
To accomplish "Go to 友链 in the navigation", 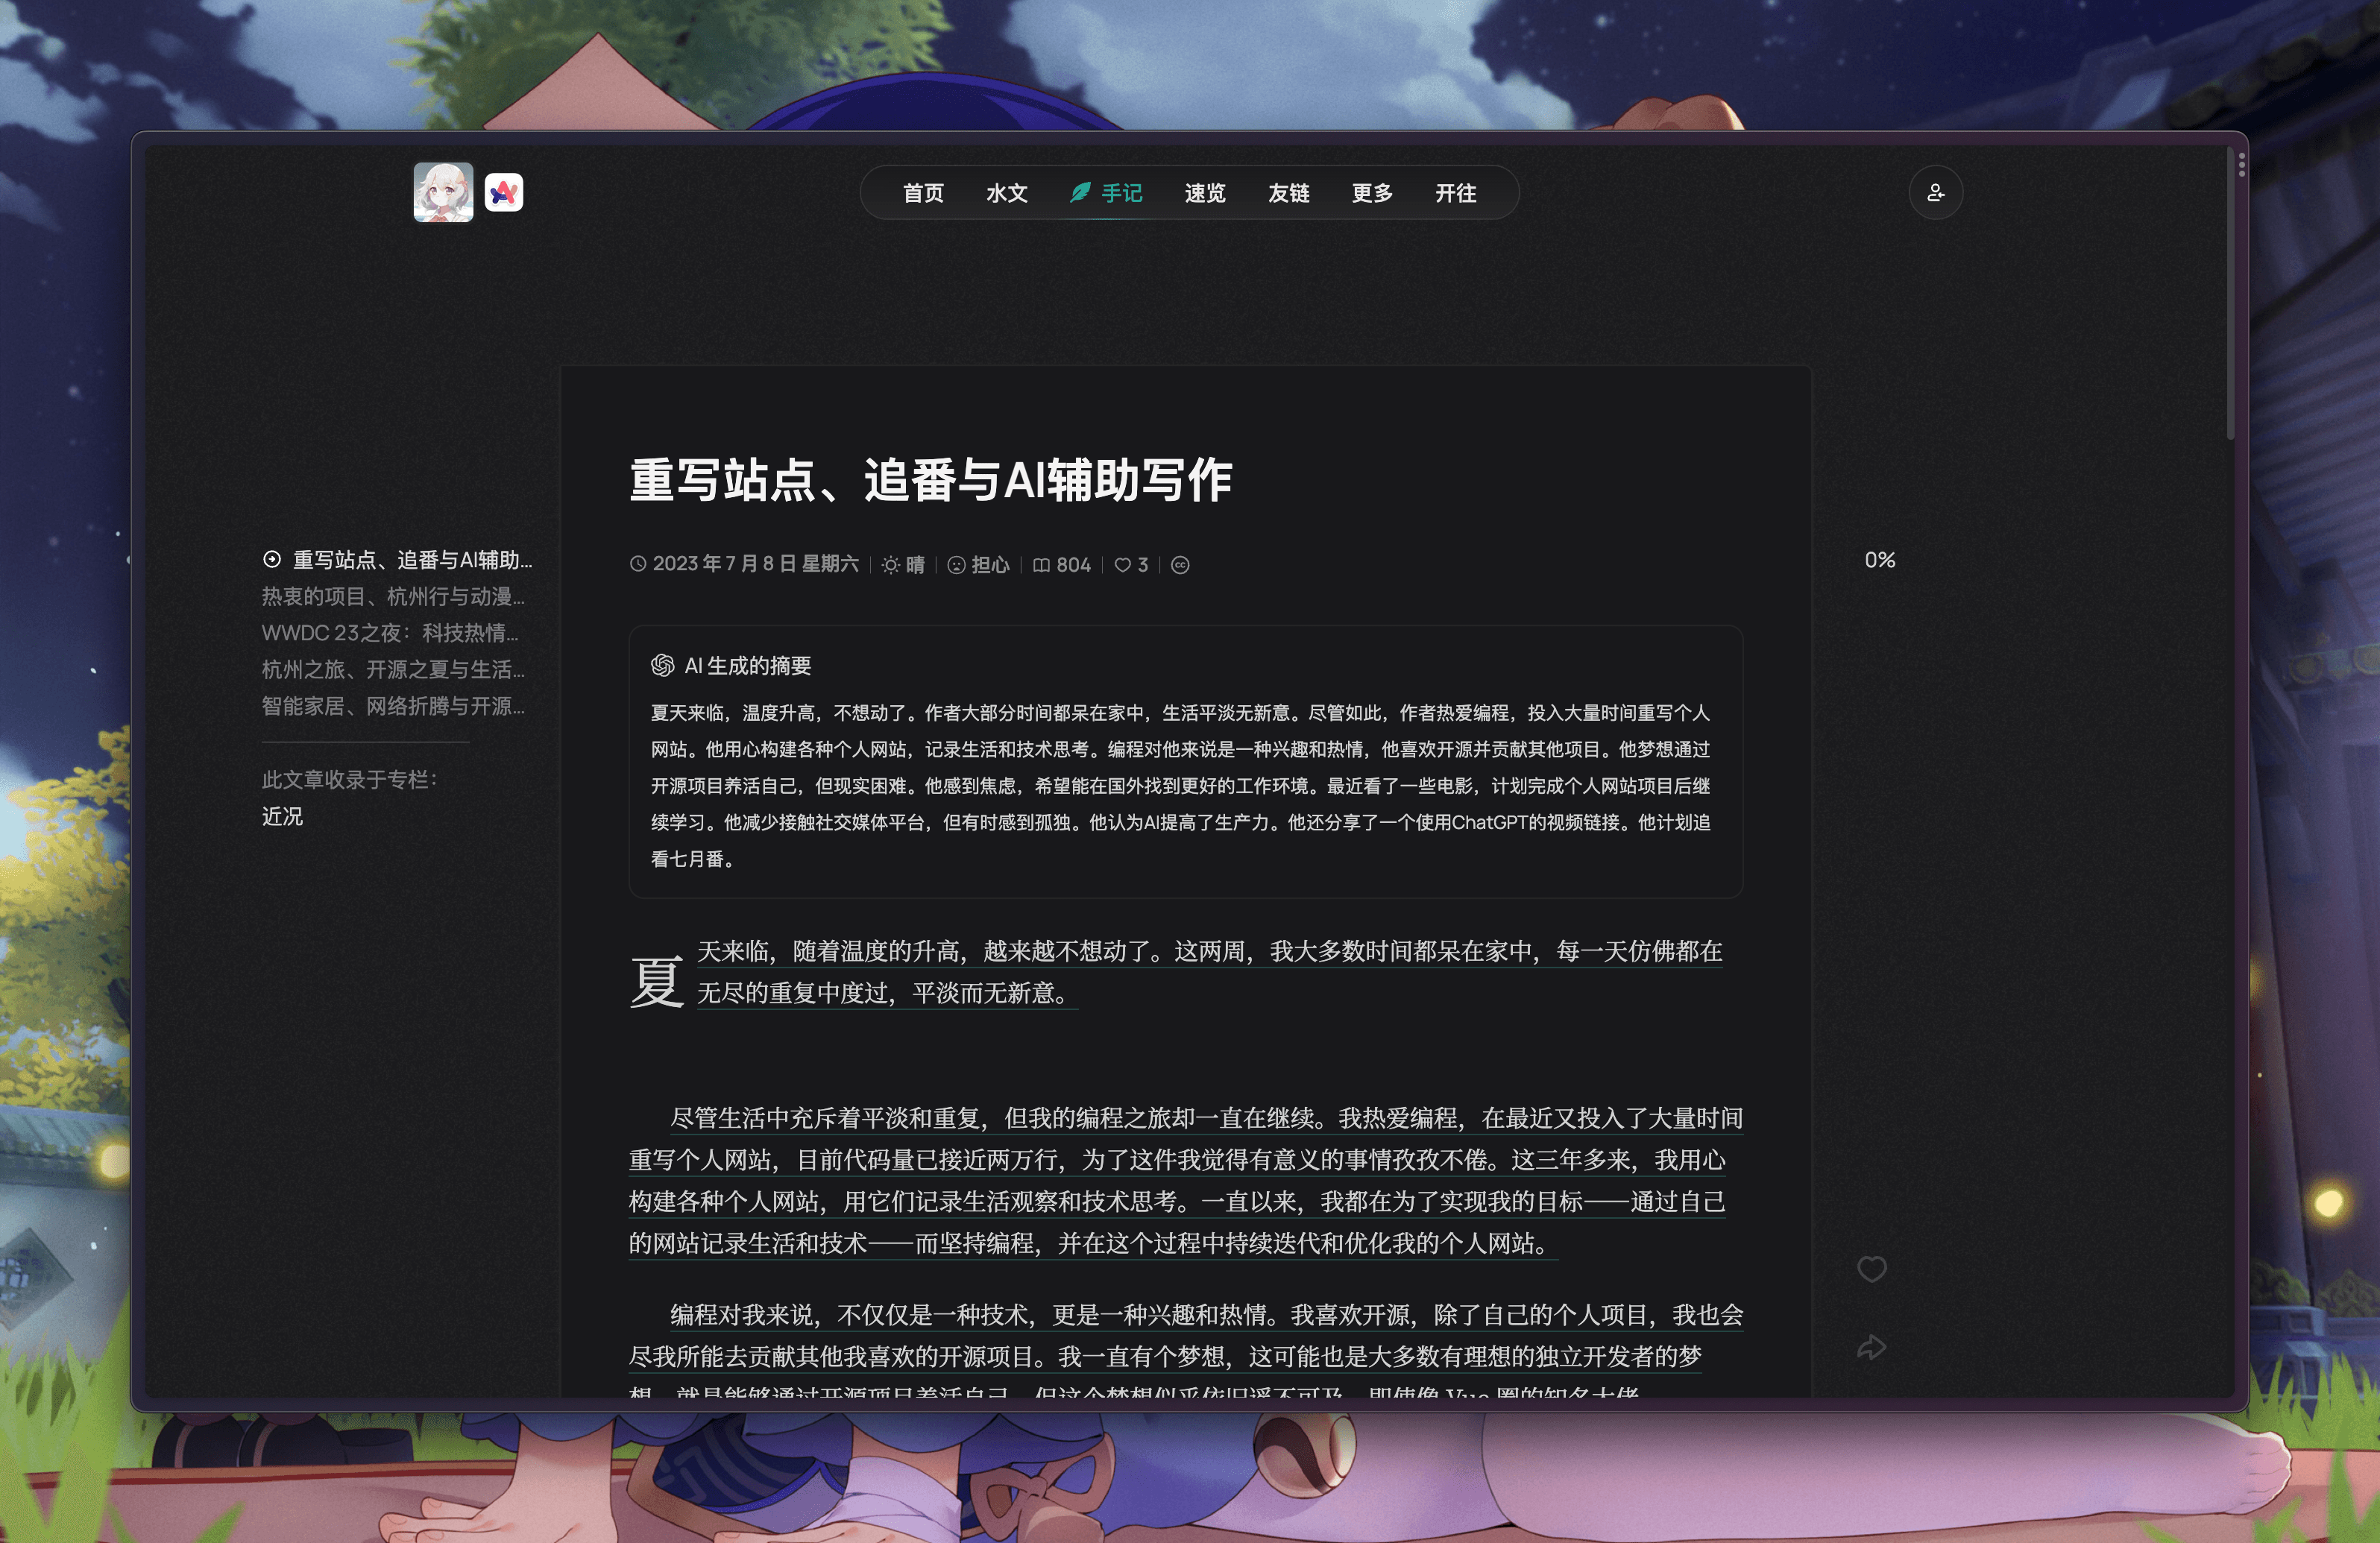I will (x=1288, y=193).
